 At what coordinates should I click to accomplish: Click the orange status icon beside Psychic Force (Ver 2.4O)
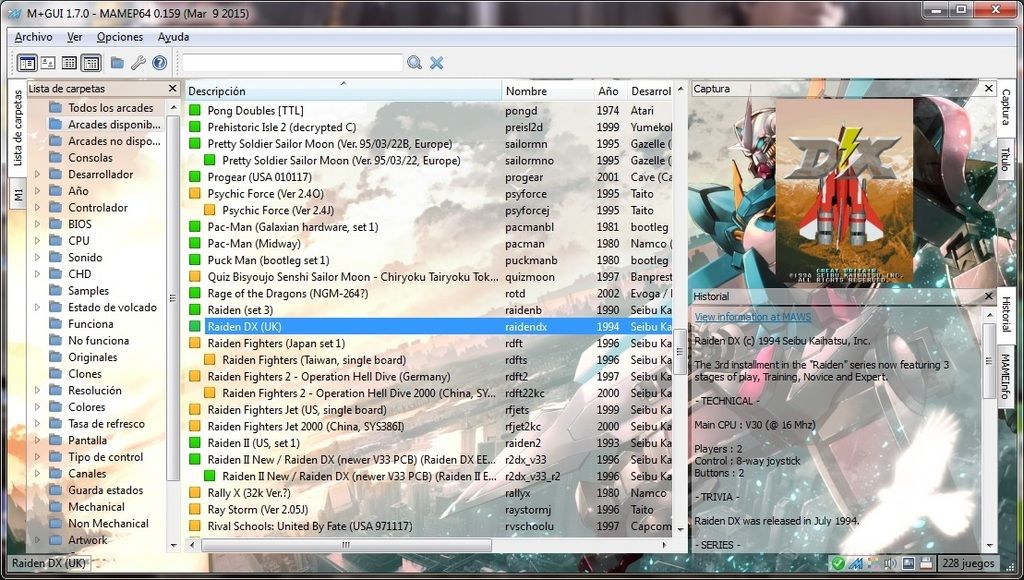point(195,193)
